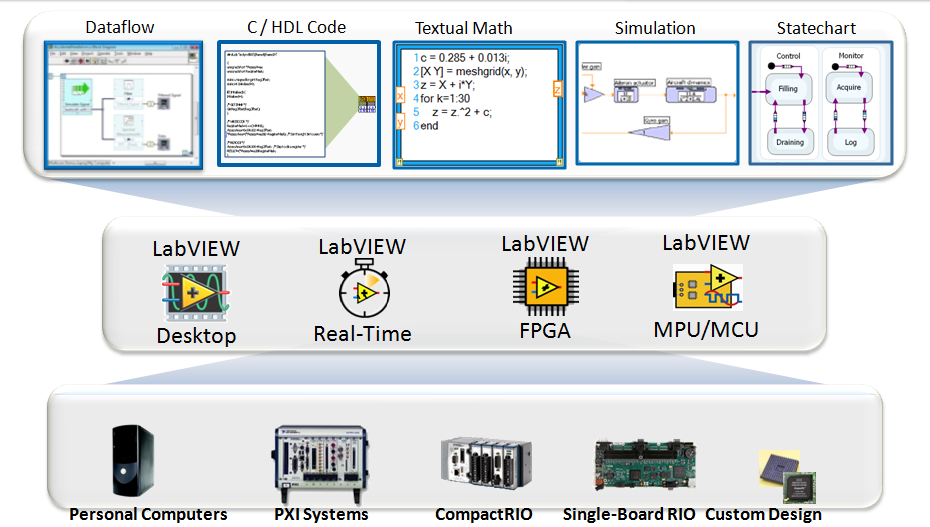The width and height of the screenshot is (930, 527).
Task: Click the LabVIEW MPU/MCU icon
Action: pyautogui.click(x=708, y=288)
